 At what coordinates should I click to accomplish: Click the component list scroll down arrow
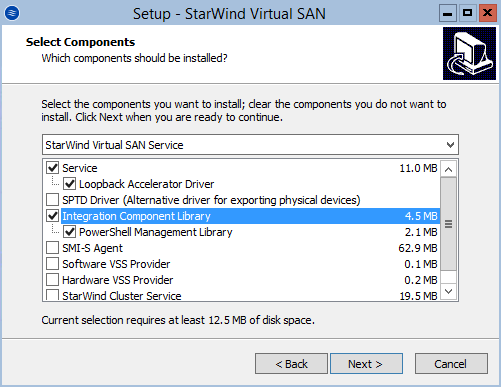point(449,292)
